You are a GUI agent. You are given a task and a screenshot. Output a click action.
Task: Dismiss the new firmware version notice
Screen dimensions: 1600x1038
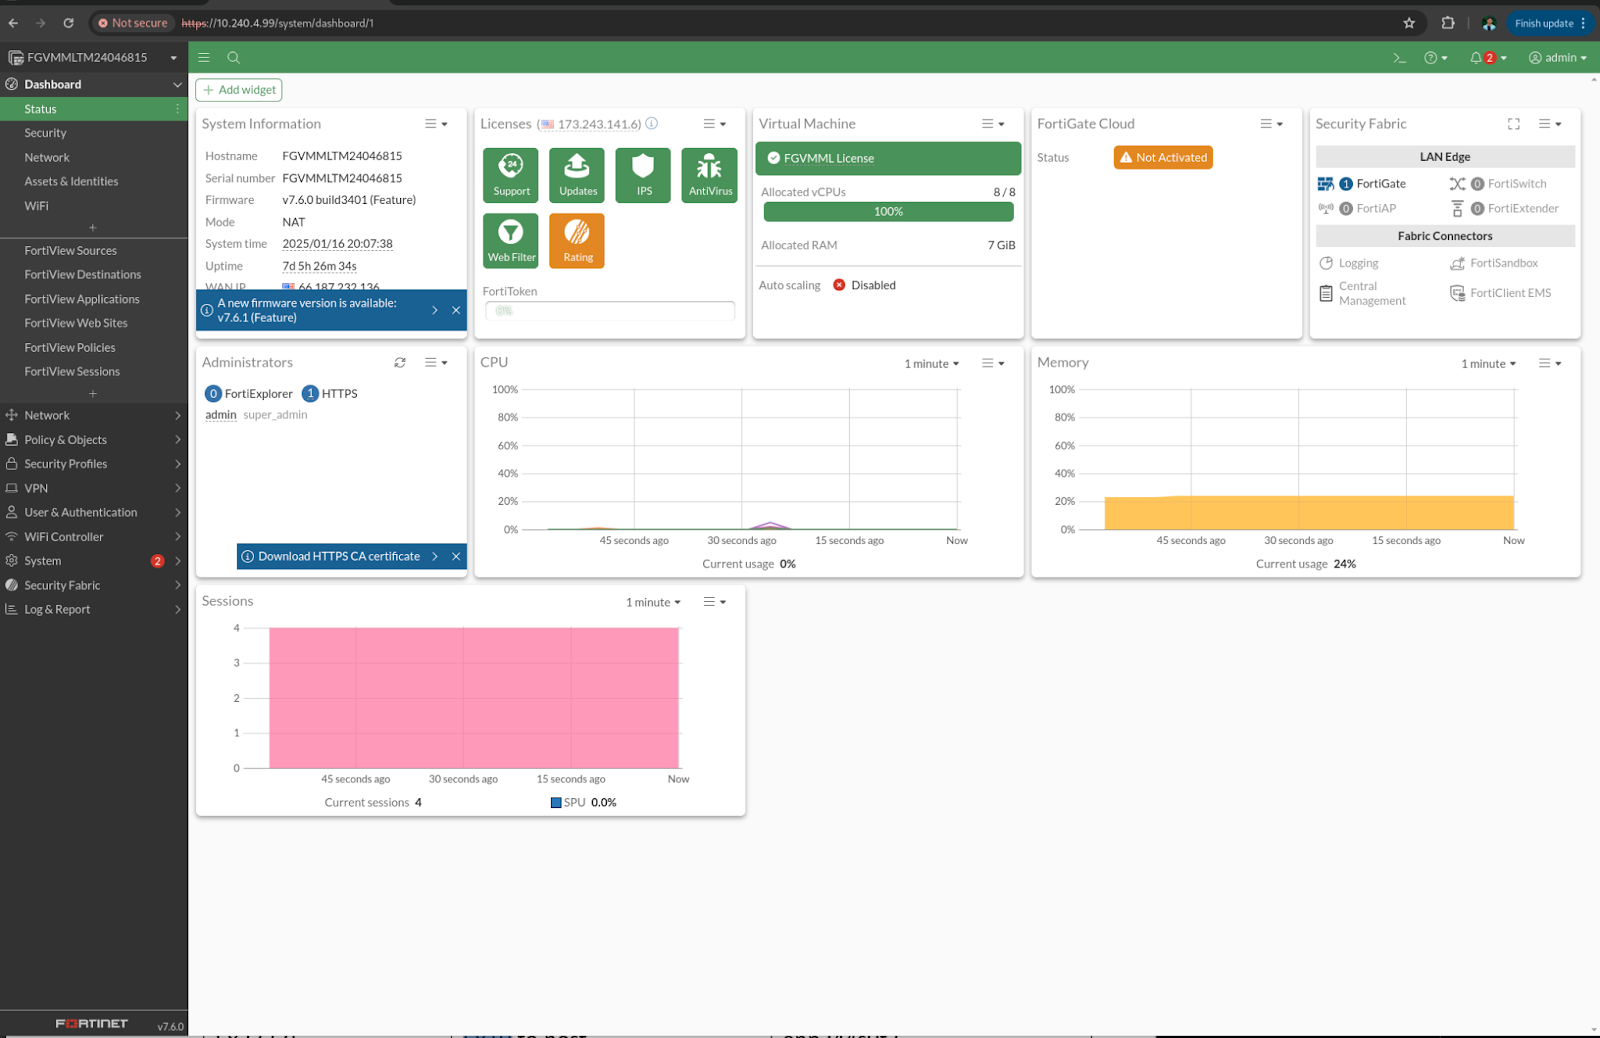(456, 311)
